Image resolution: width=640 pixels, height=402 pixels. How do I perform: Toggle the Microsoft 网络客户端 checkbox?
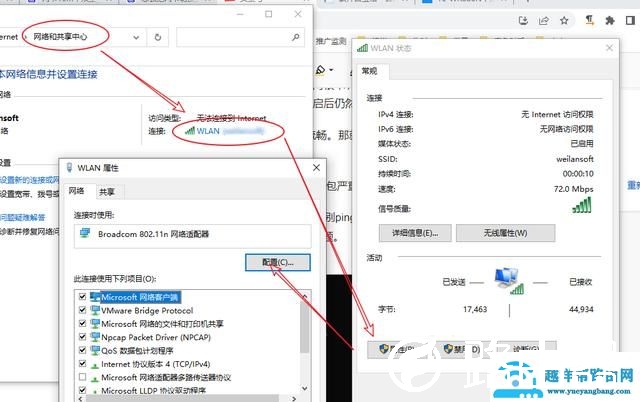click(82, 297)
